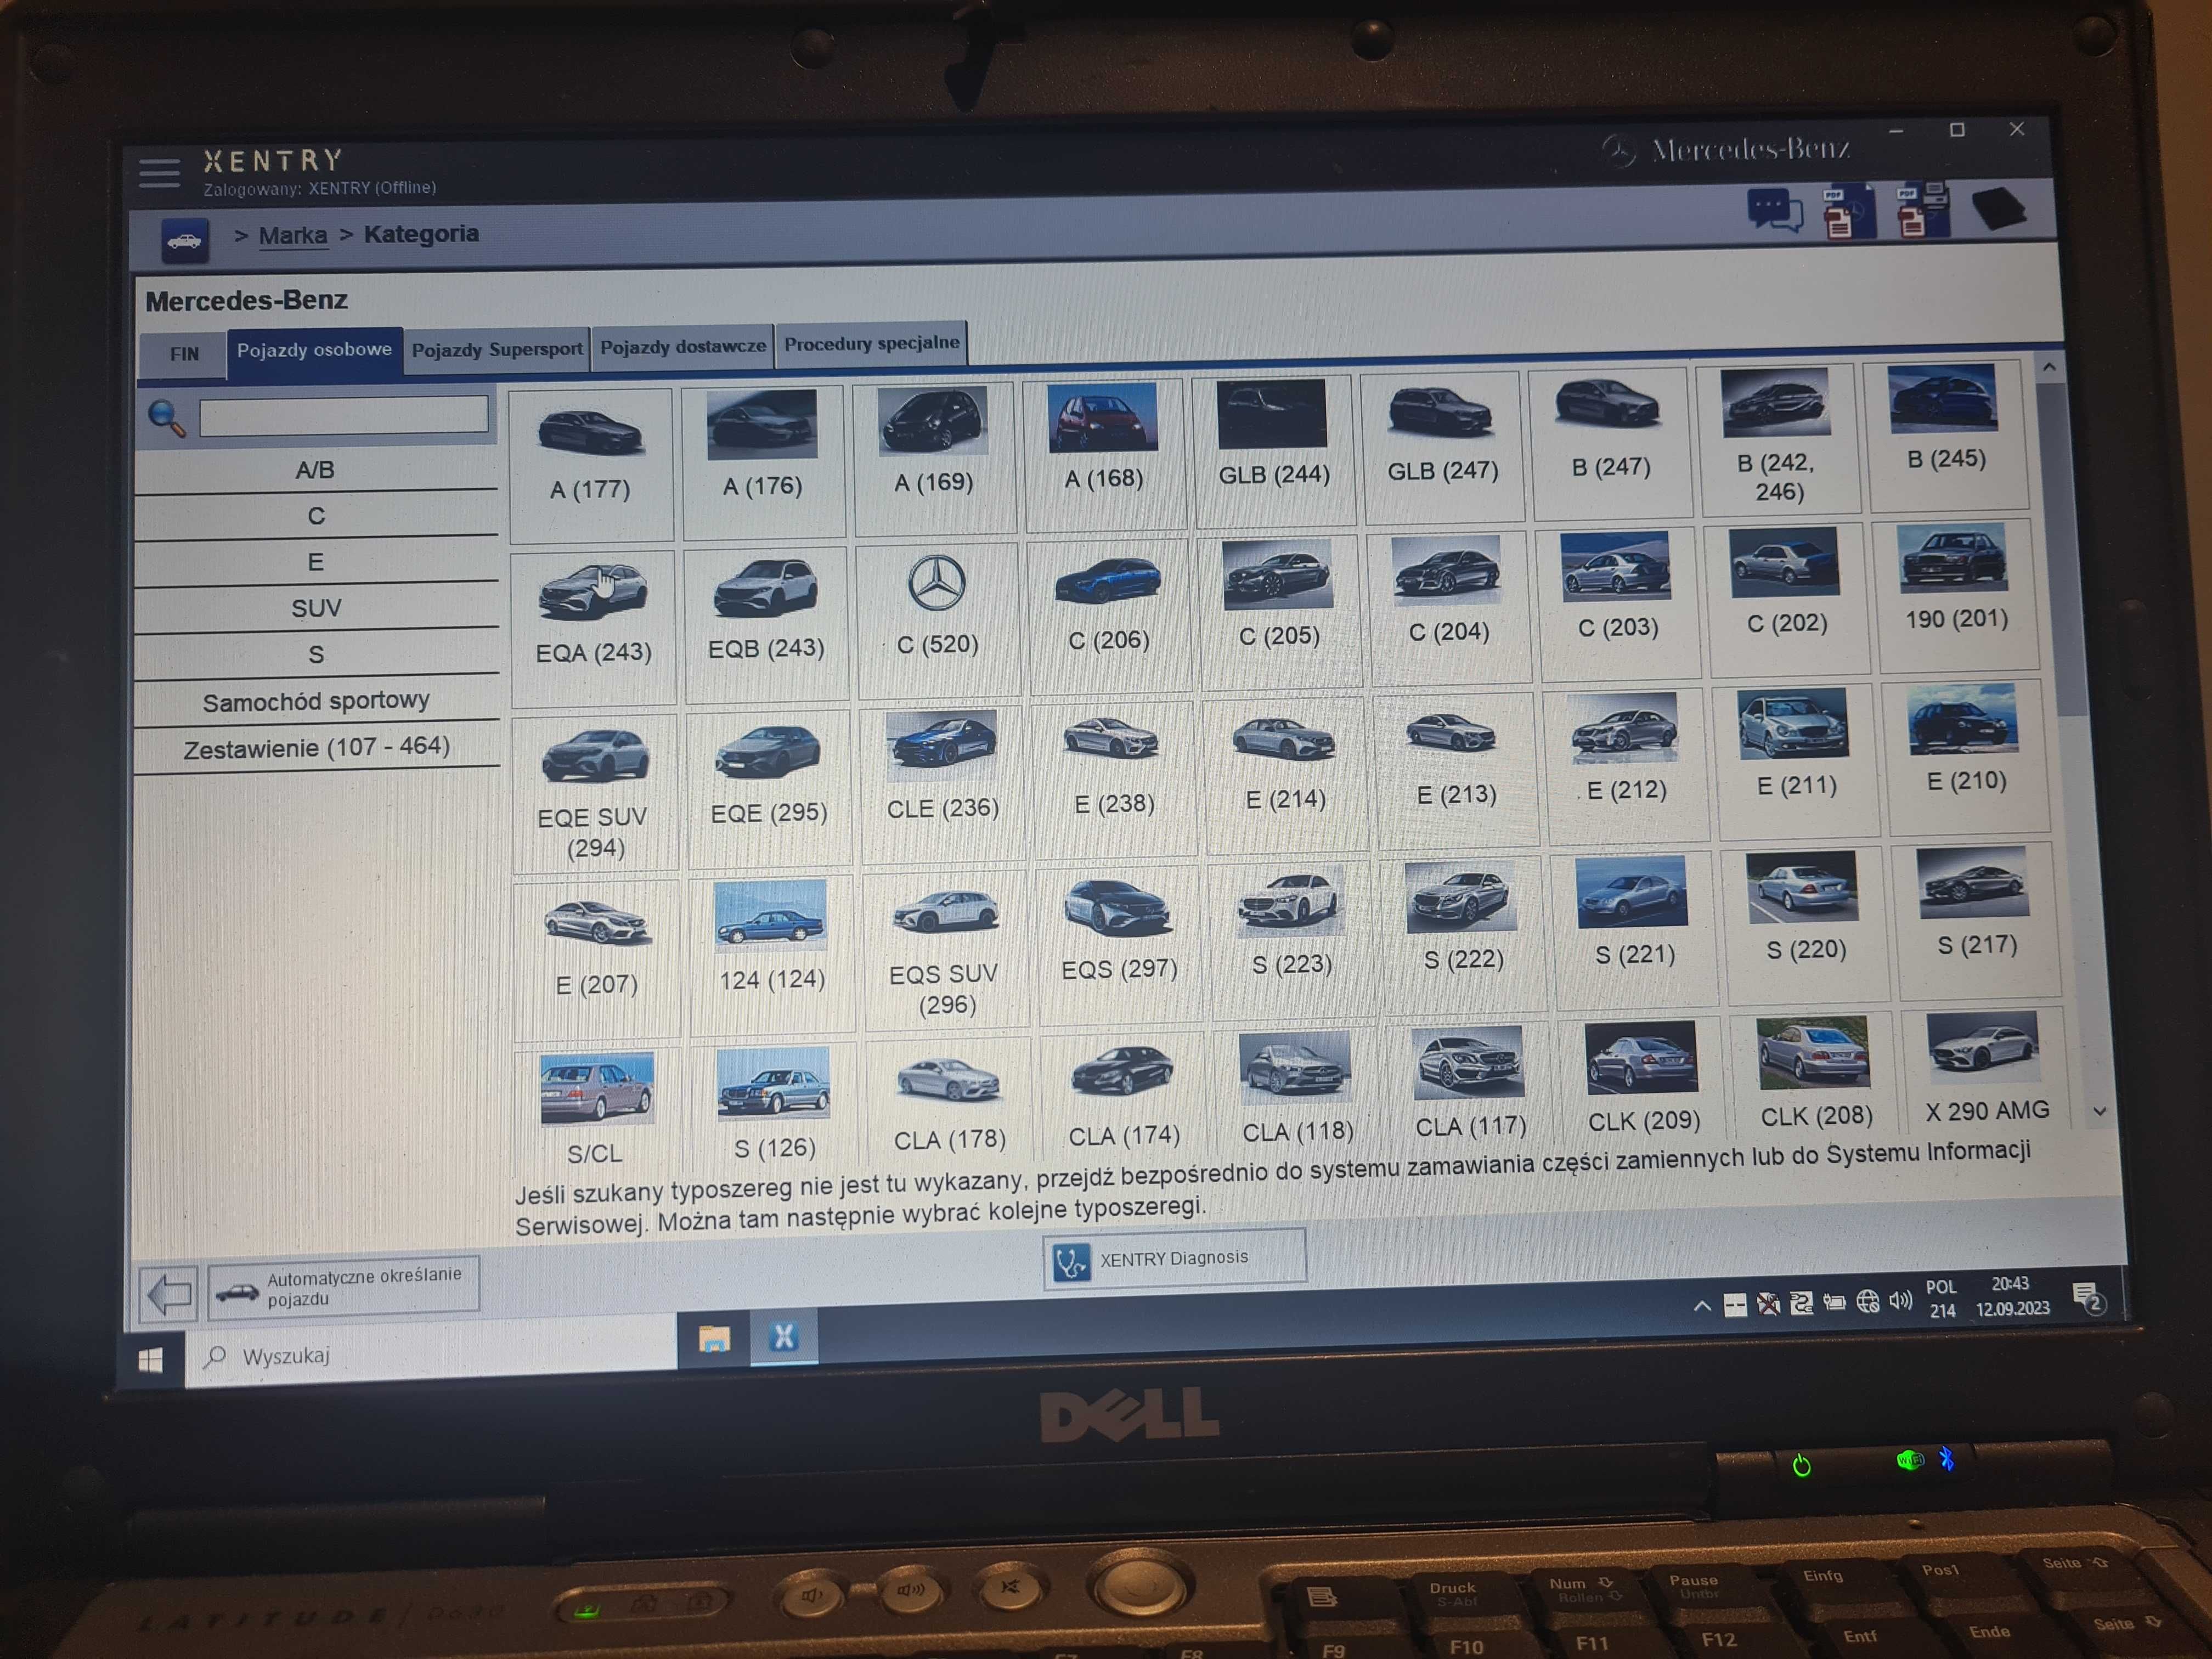The width and height of the screenshot is (2212, 1659).
Task: Open the Procedury specjalne tab
Action: pos(871,344)
